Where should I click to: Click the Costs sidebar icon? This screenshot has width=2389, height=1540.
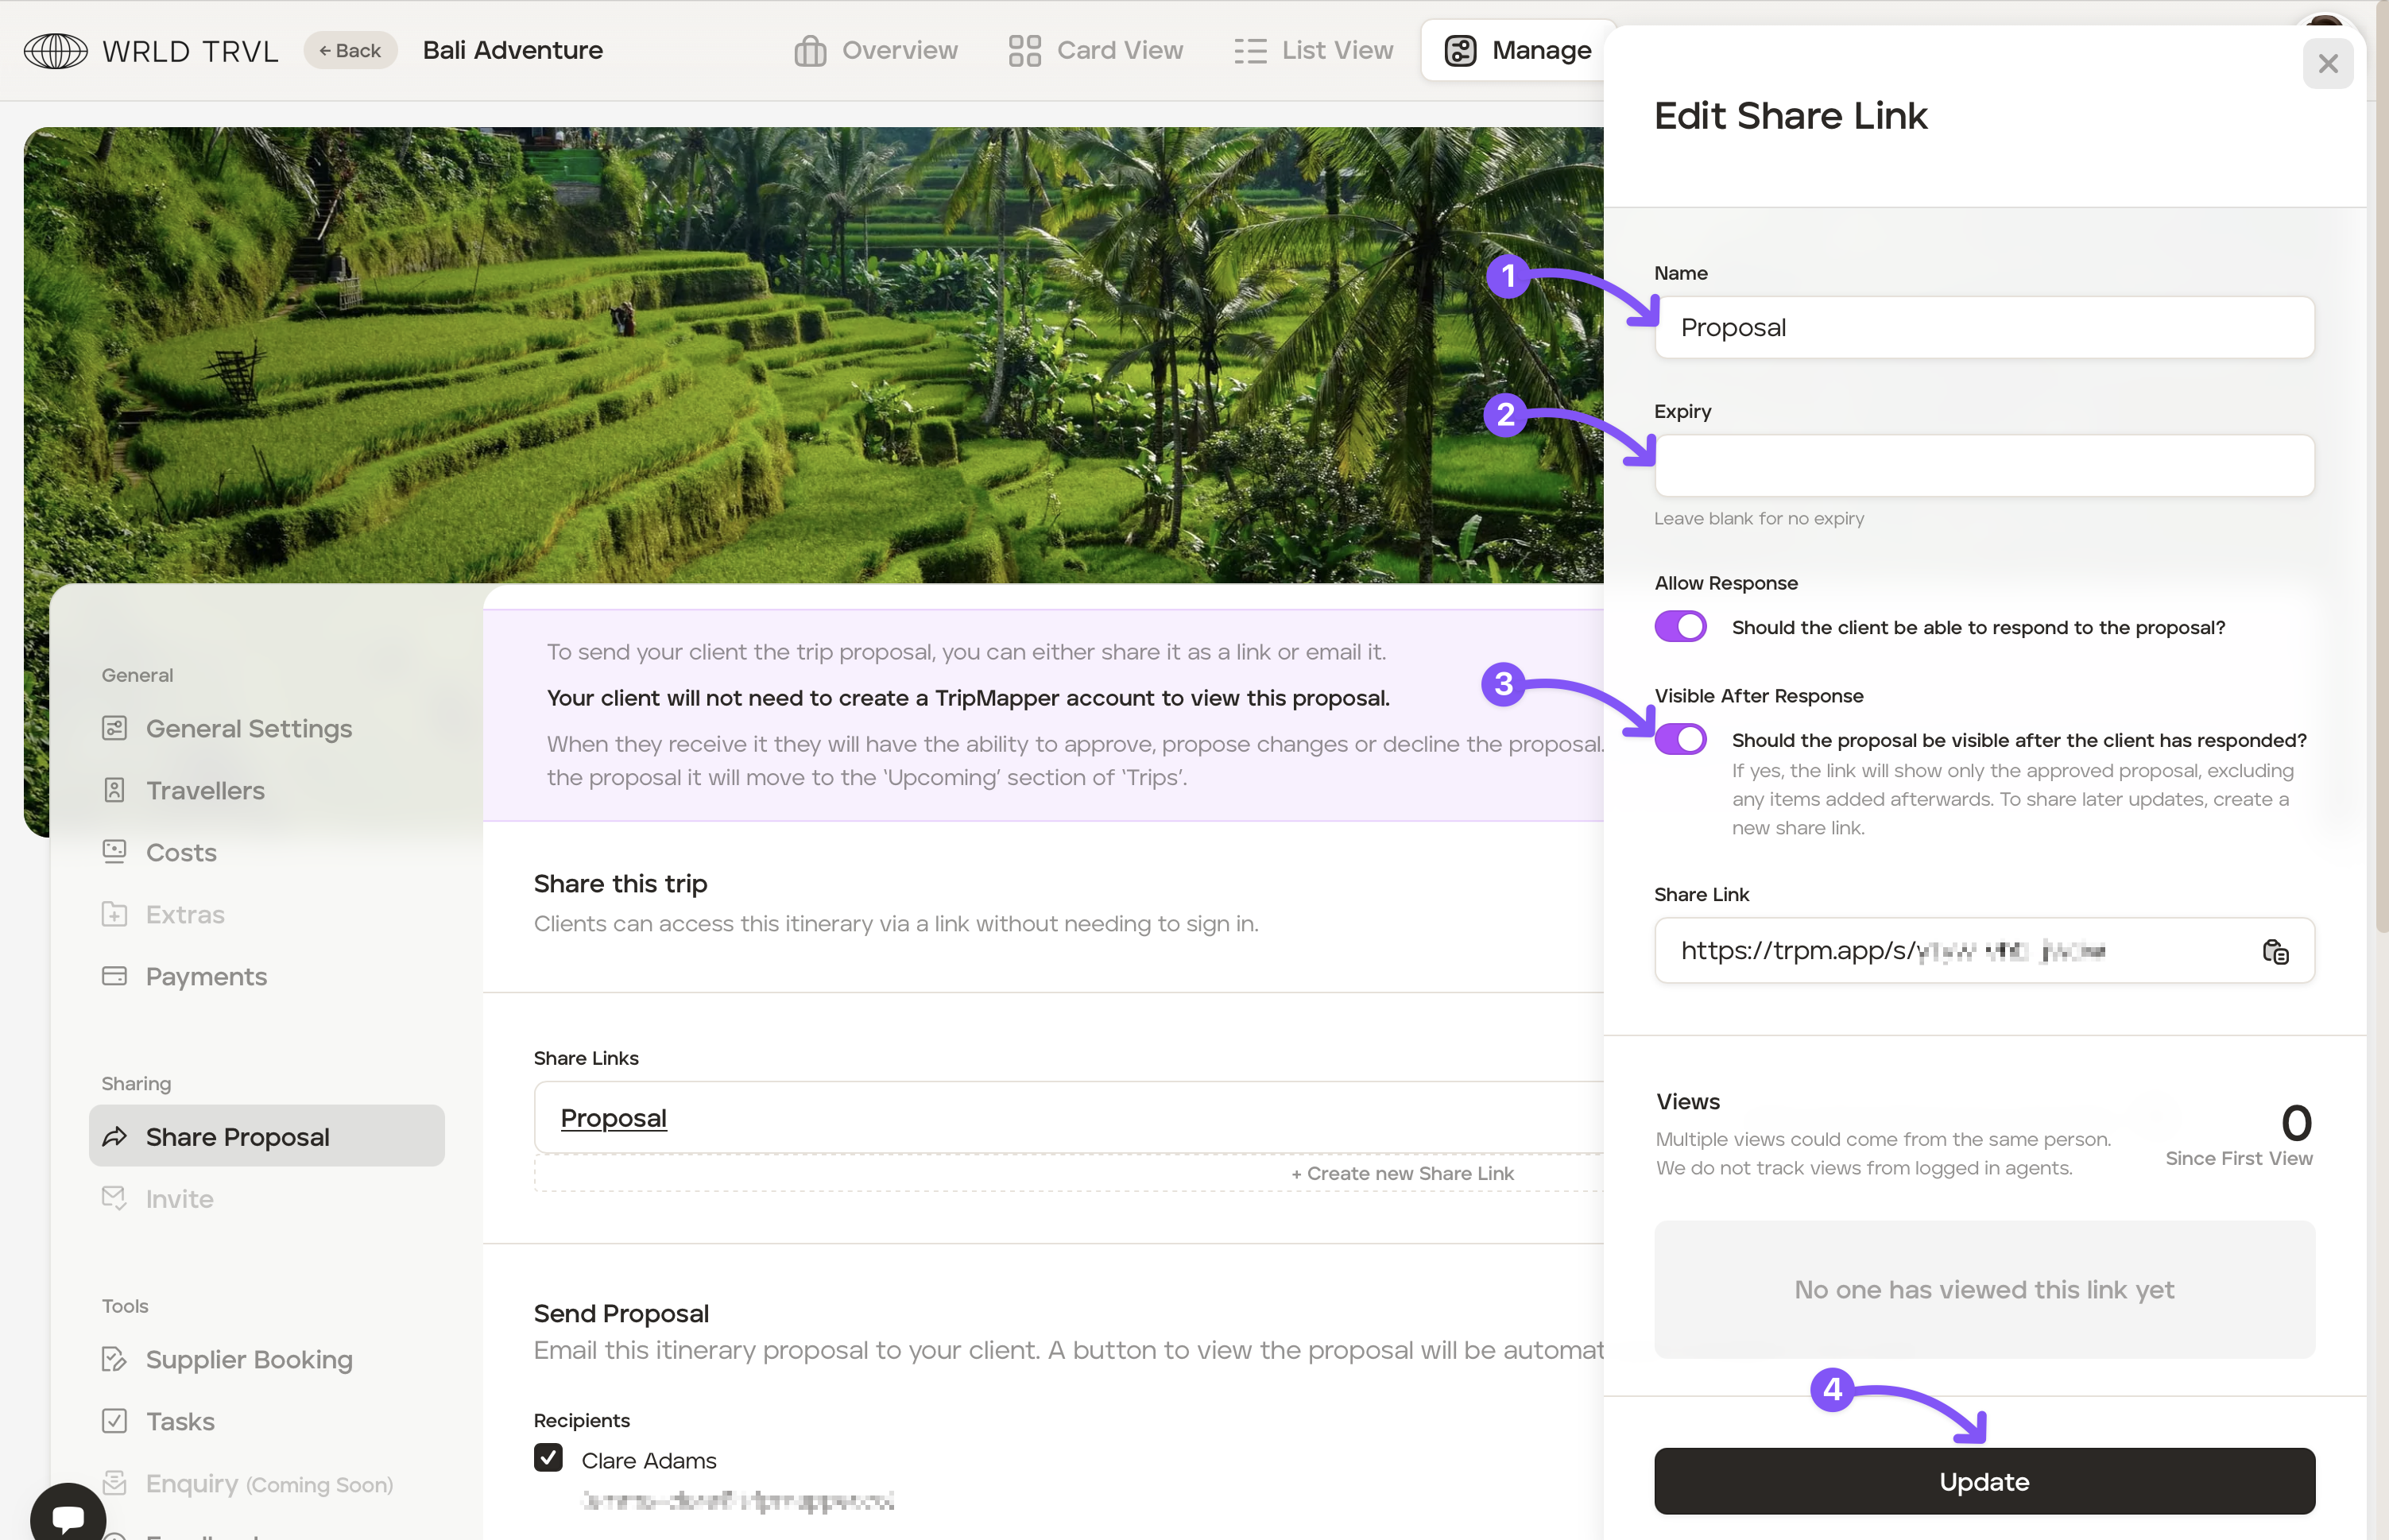click(x=115, y=852)
